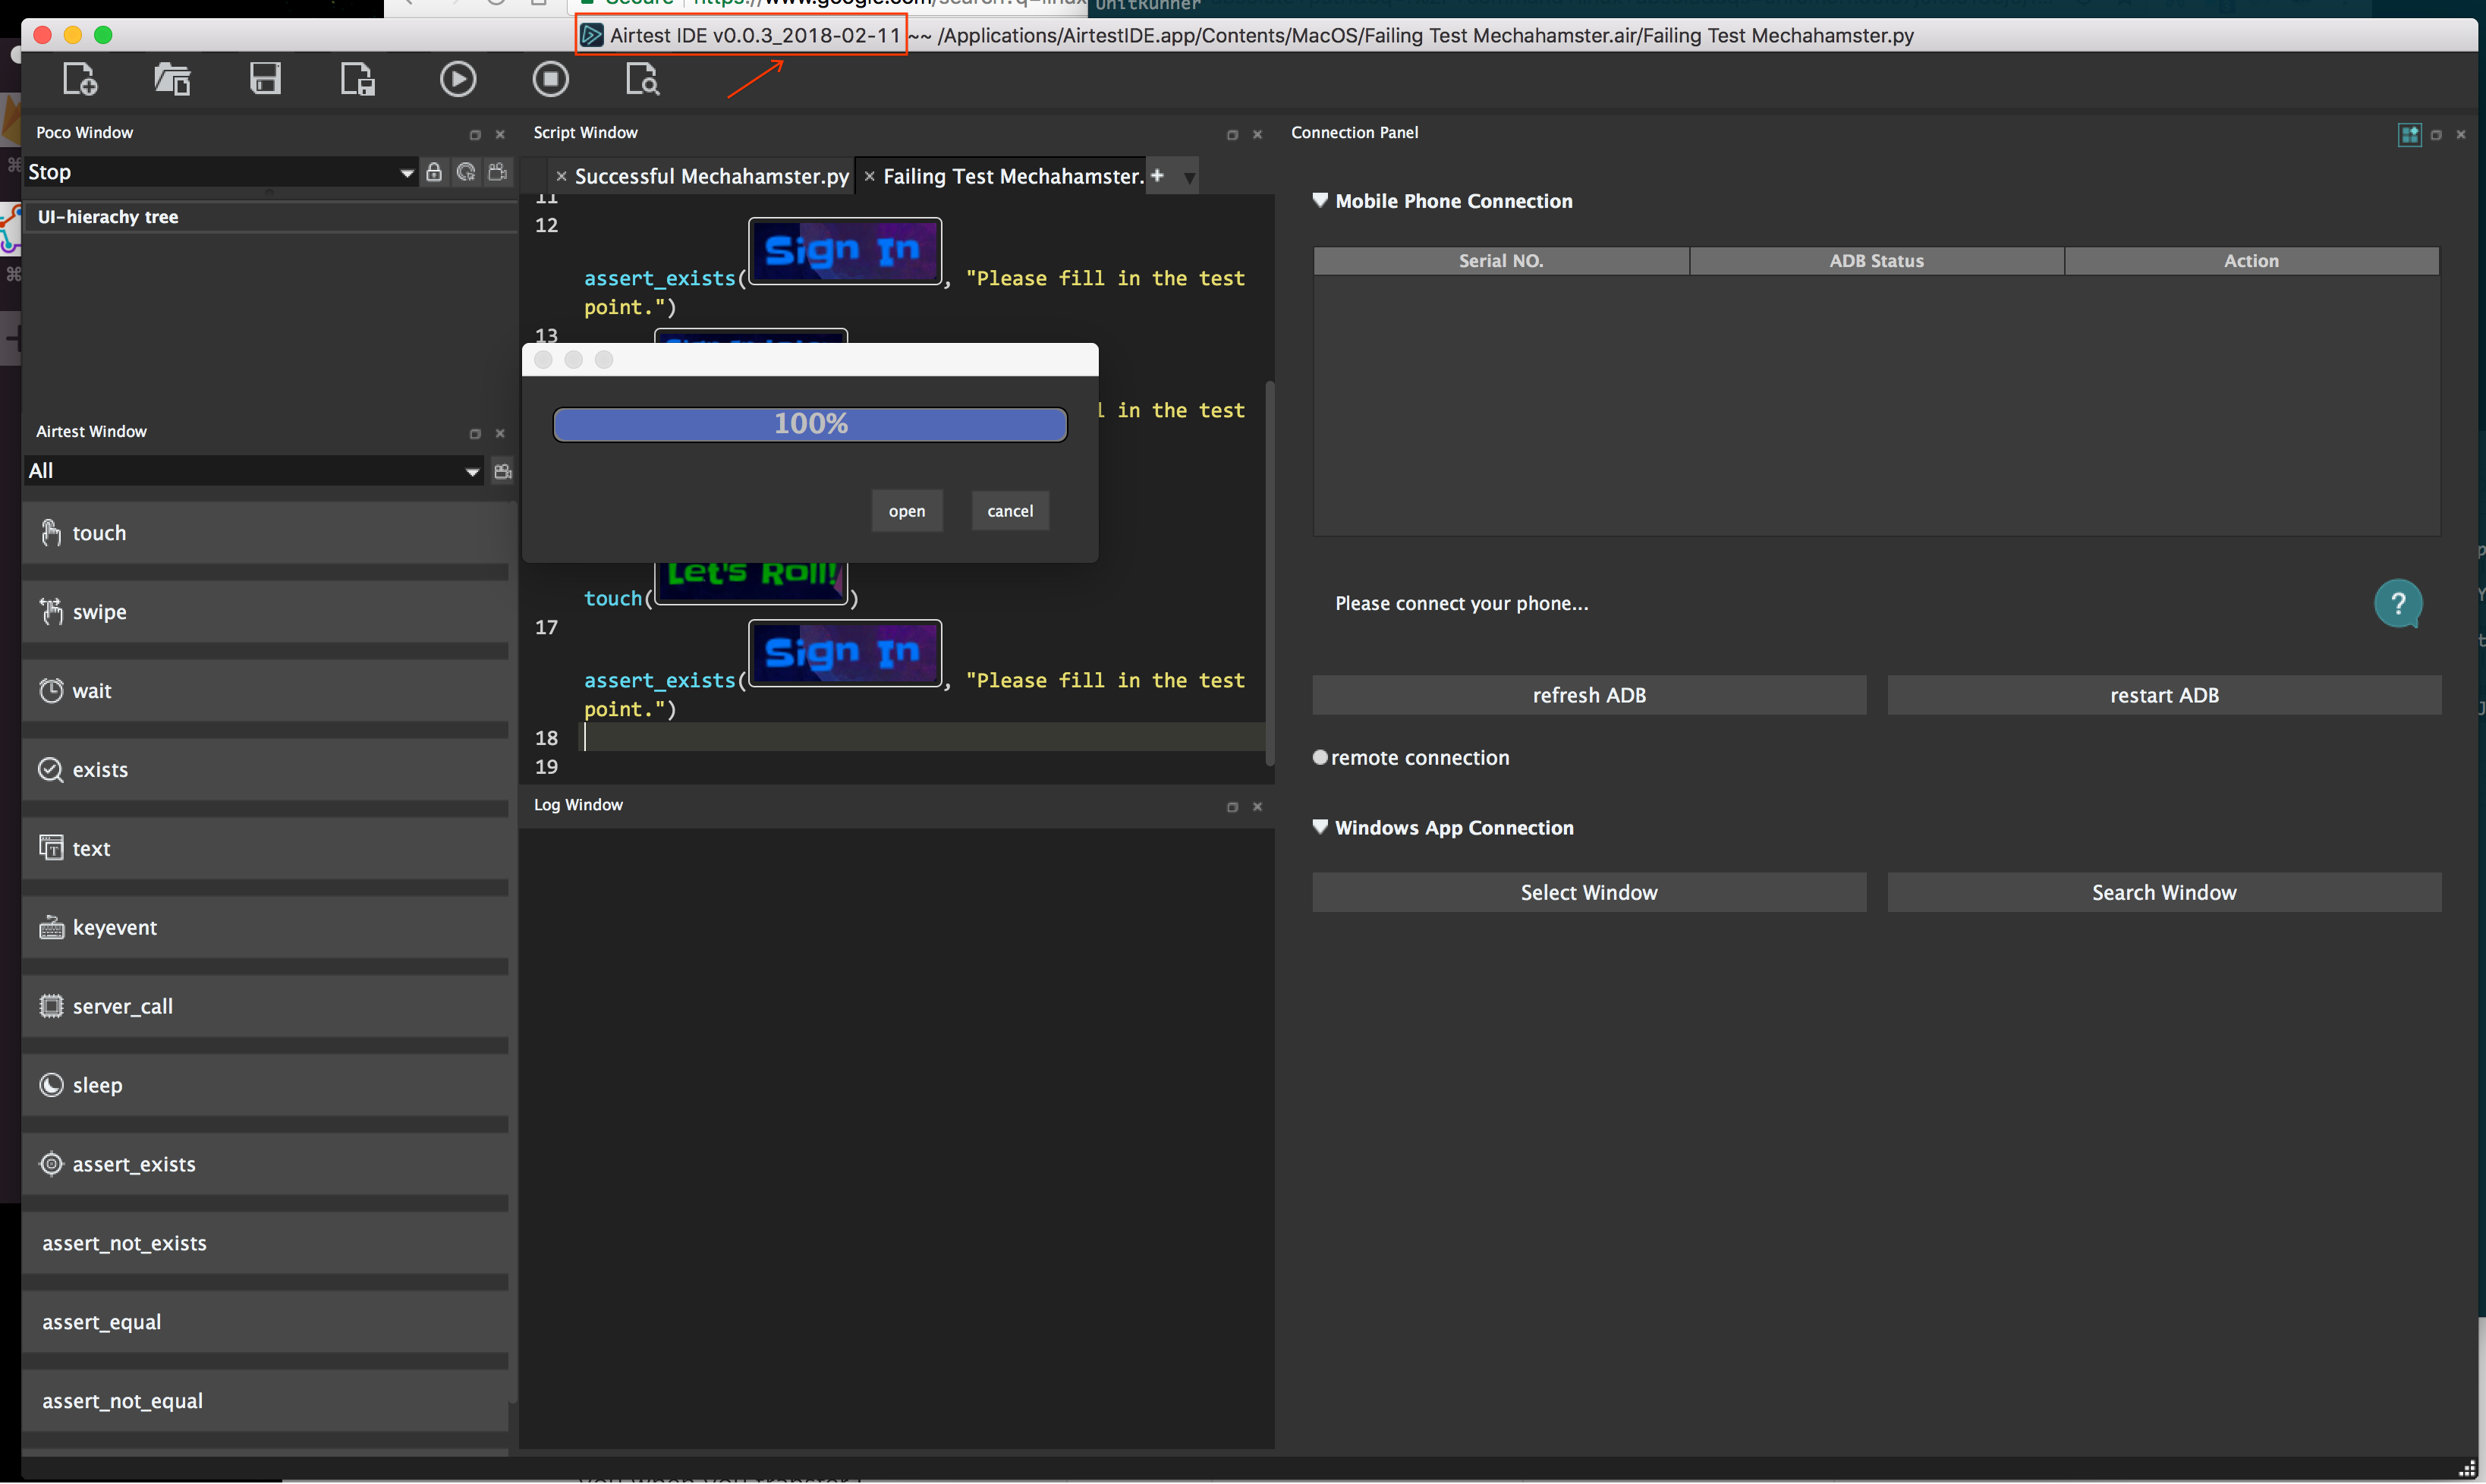Run the script with play icon
2486x1484 pixels.
point(458,79)
